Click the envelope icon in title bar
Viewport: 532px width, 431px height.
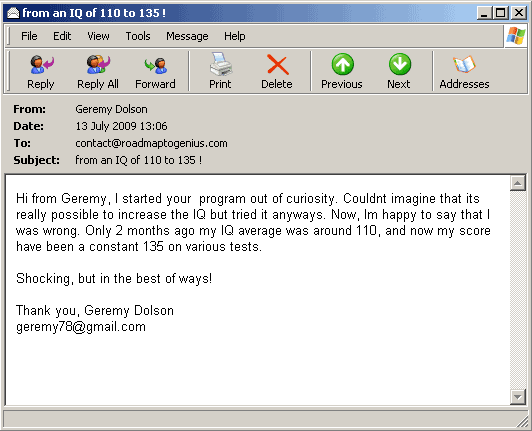pyautogui.click(x=13, y=13)
